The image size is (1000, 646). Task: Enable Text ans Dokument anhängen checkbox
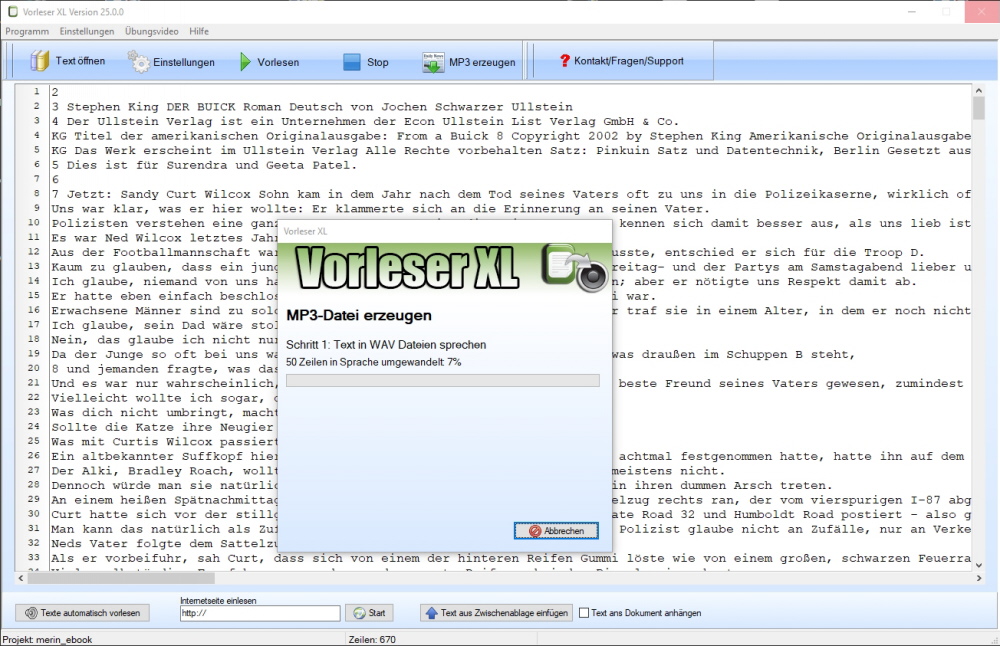tap(584, 613)
